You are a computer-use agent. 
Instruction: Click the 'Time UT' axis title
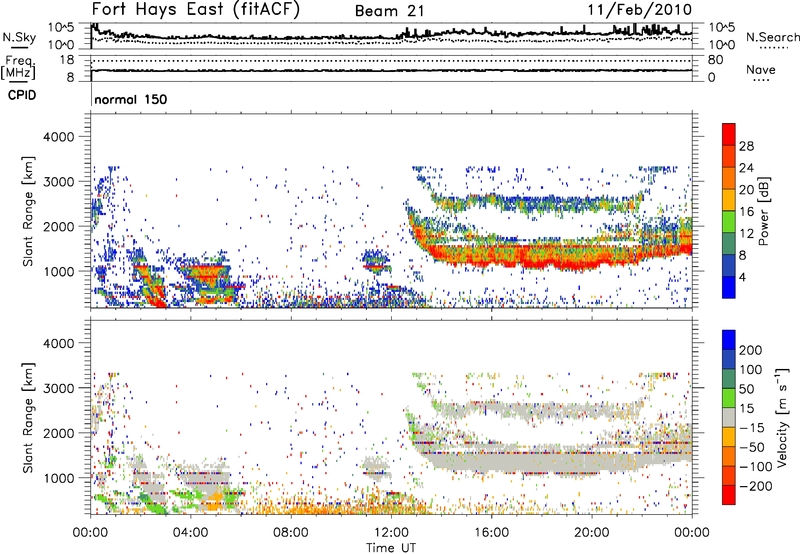coord(391,548)
